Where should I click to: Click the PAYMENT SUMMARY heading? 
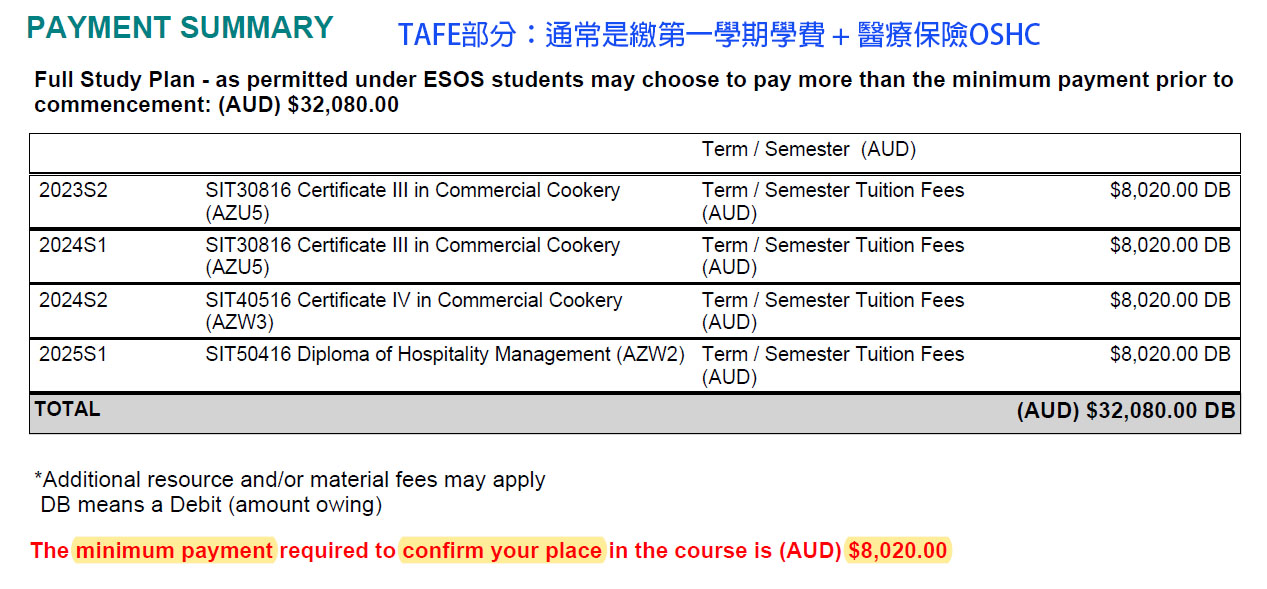coord(180,28)
